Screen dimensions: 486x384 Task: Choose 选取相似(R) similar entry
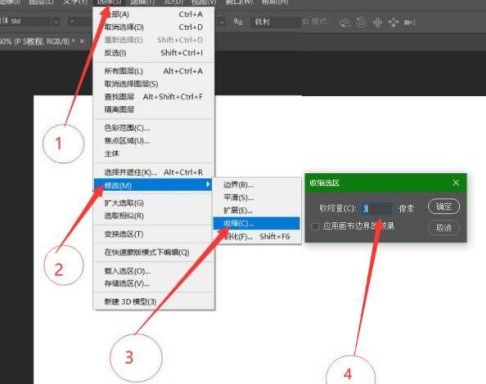click(x=153, y=216)
